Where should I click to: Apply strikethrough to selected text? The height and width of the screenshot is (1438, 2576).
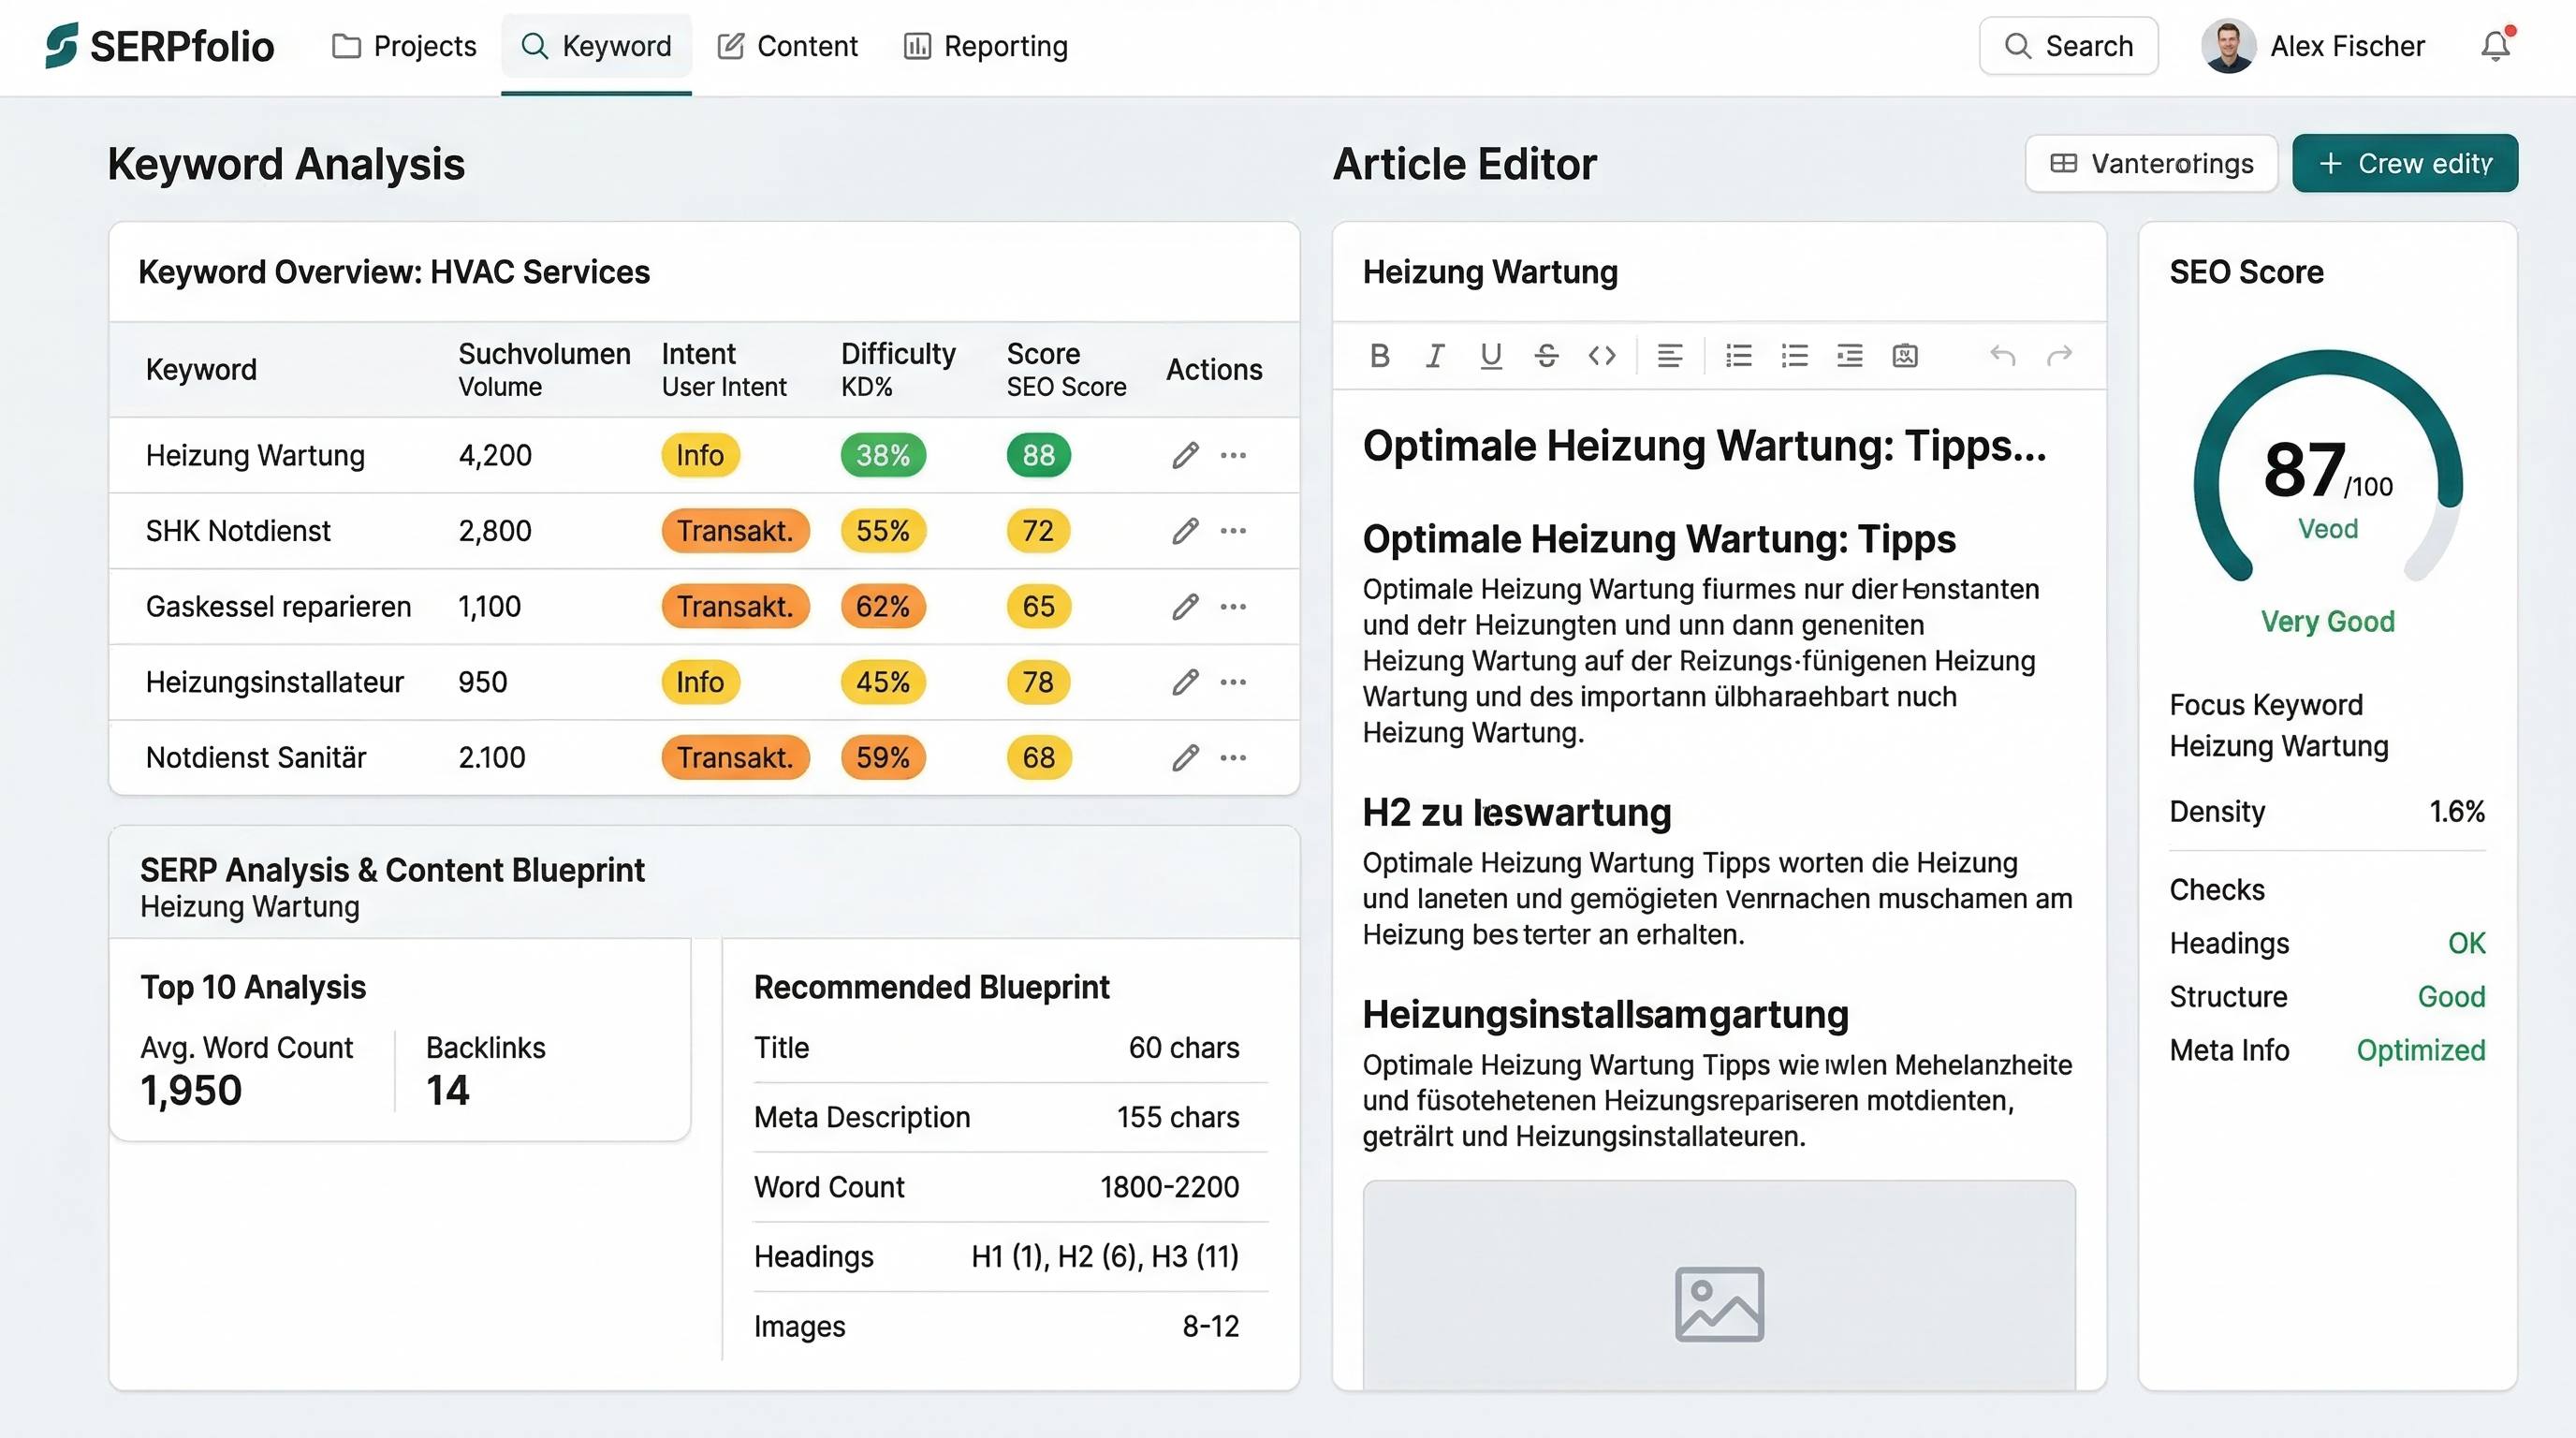point(1546,355)
